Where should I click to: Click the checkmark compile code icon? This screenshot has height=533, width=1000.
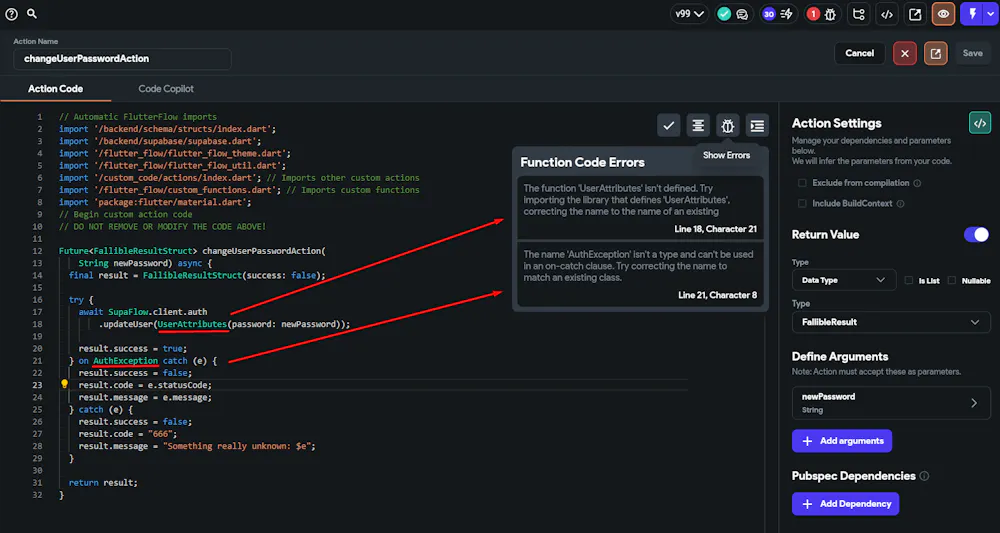pos(668,126)
